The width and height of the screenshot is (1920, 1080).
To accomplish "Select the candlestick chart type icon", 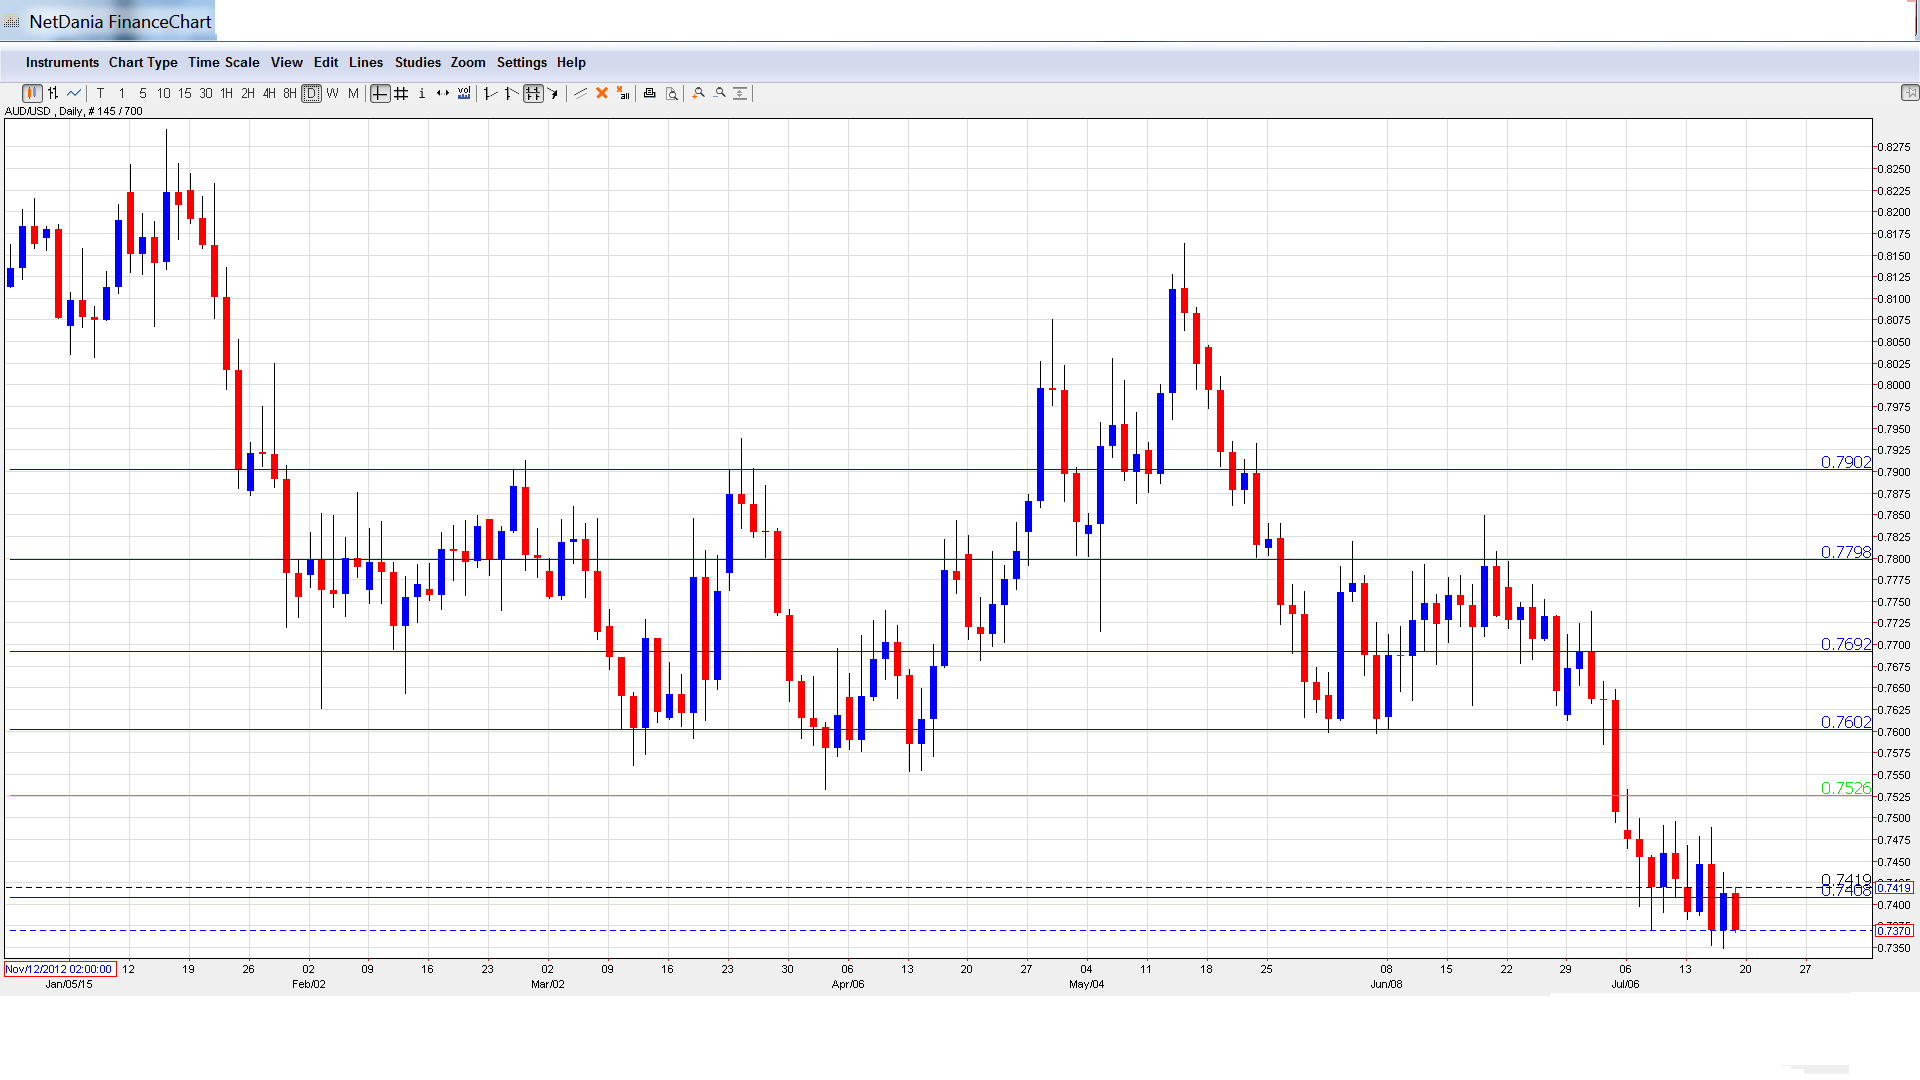I will 32,93.
